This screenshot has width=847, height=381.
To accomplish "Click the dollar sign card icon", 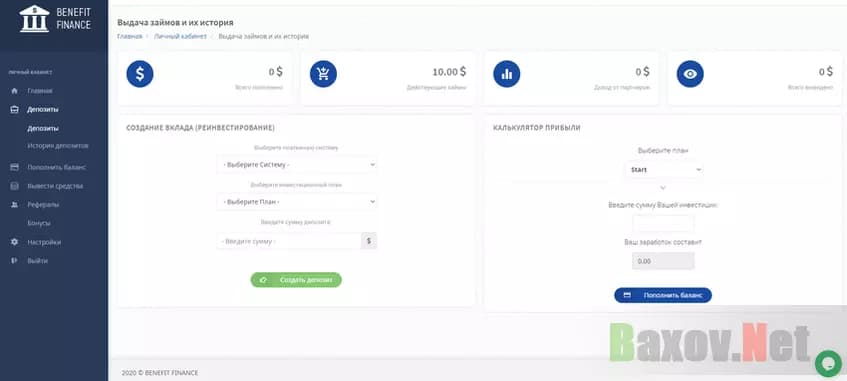I will pos(140,74).
